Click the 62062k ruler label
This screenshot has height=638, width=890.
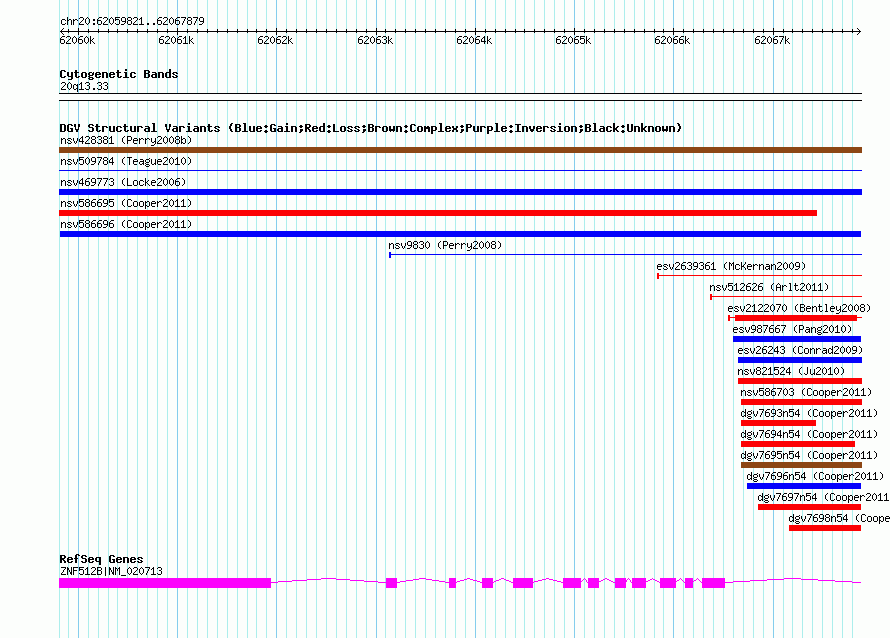pyautogui.click(x=275, y=40)
